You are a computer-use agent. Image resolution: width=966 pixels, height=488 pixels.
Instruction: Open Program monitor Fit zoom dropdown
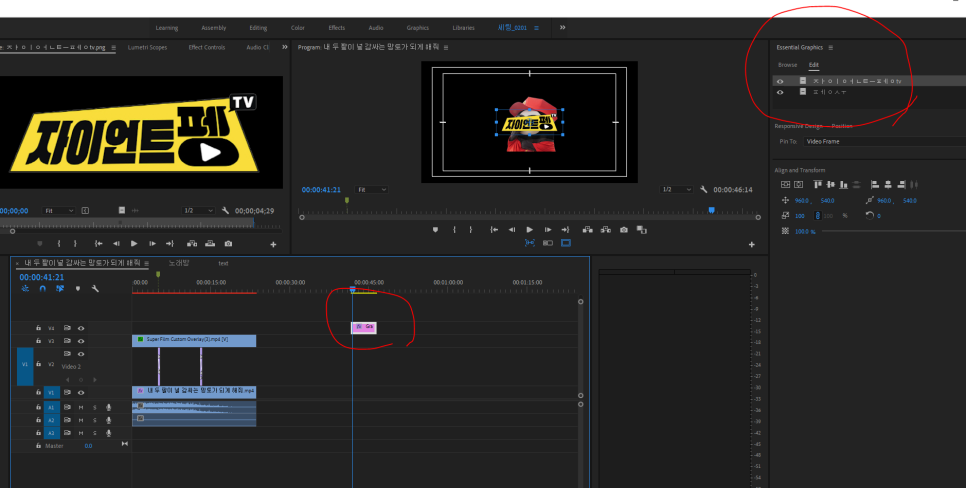pos(371,190)
